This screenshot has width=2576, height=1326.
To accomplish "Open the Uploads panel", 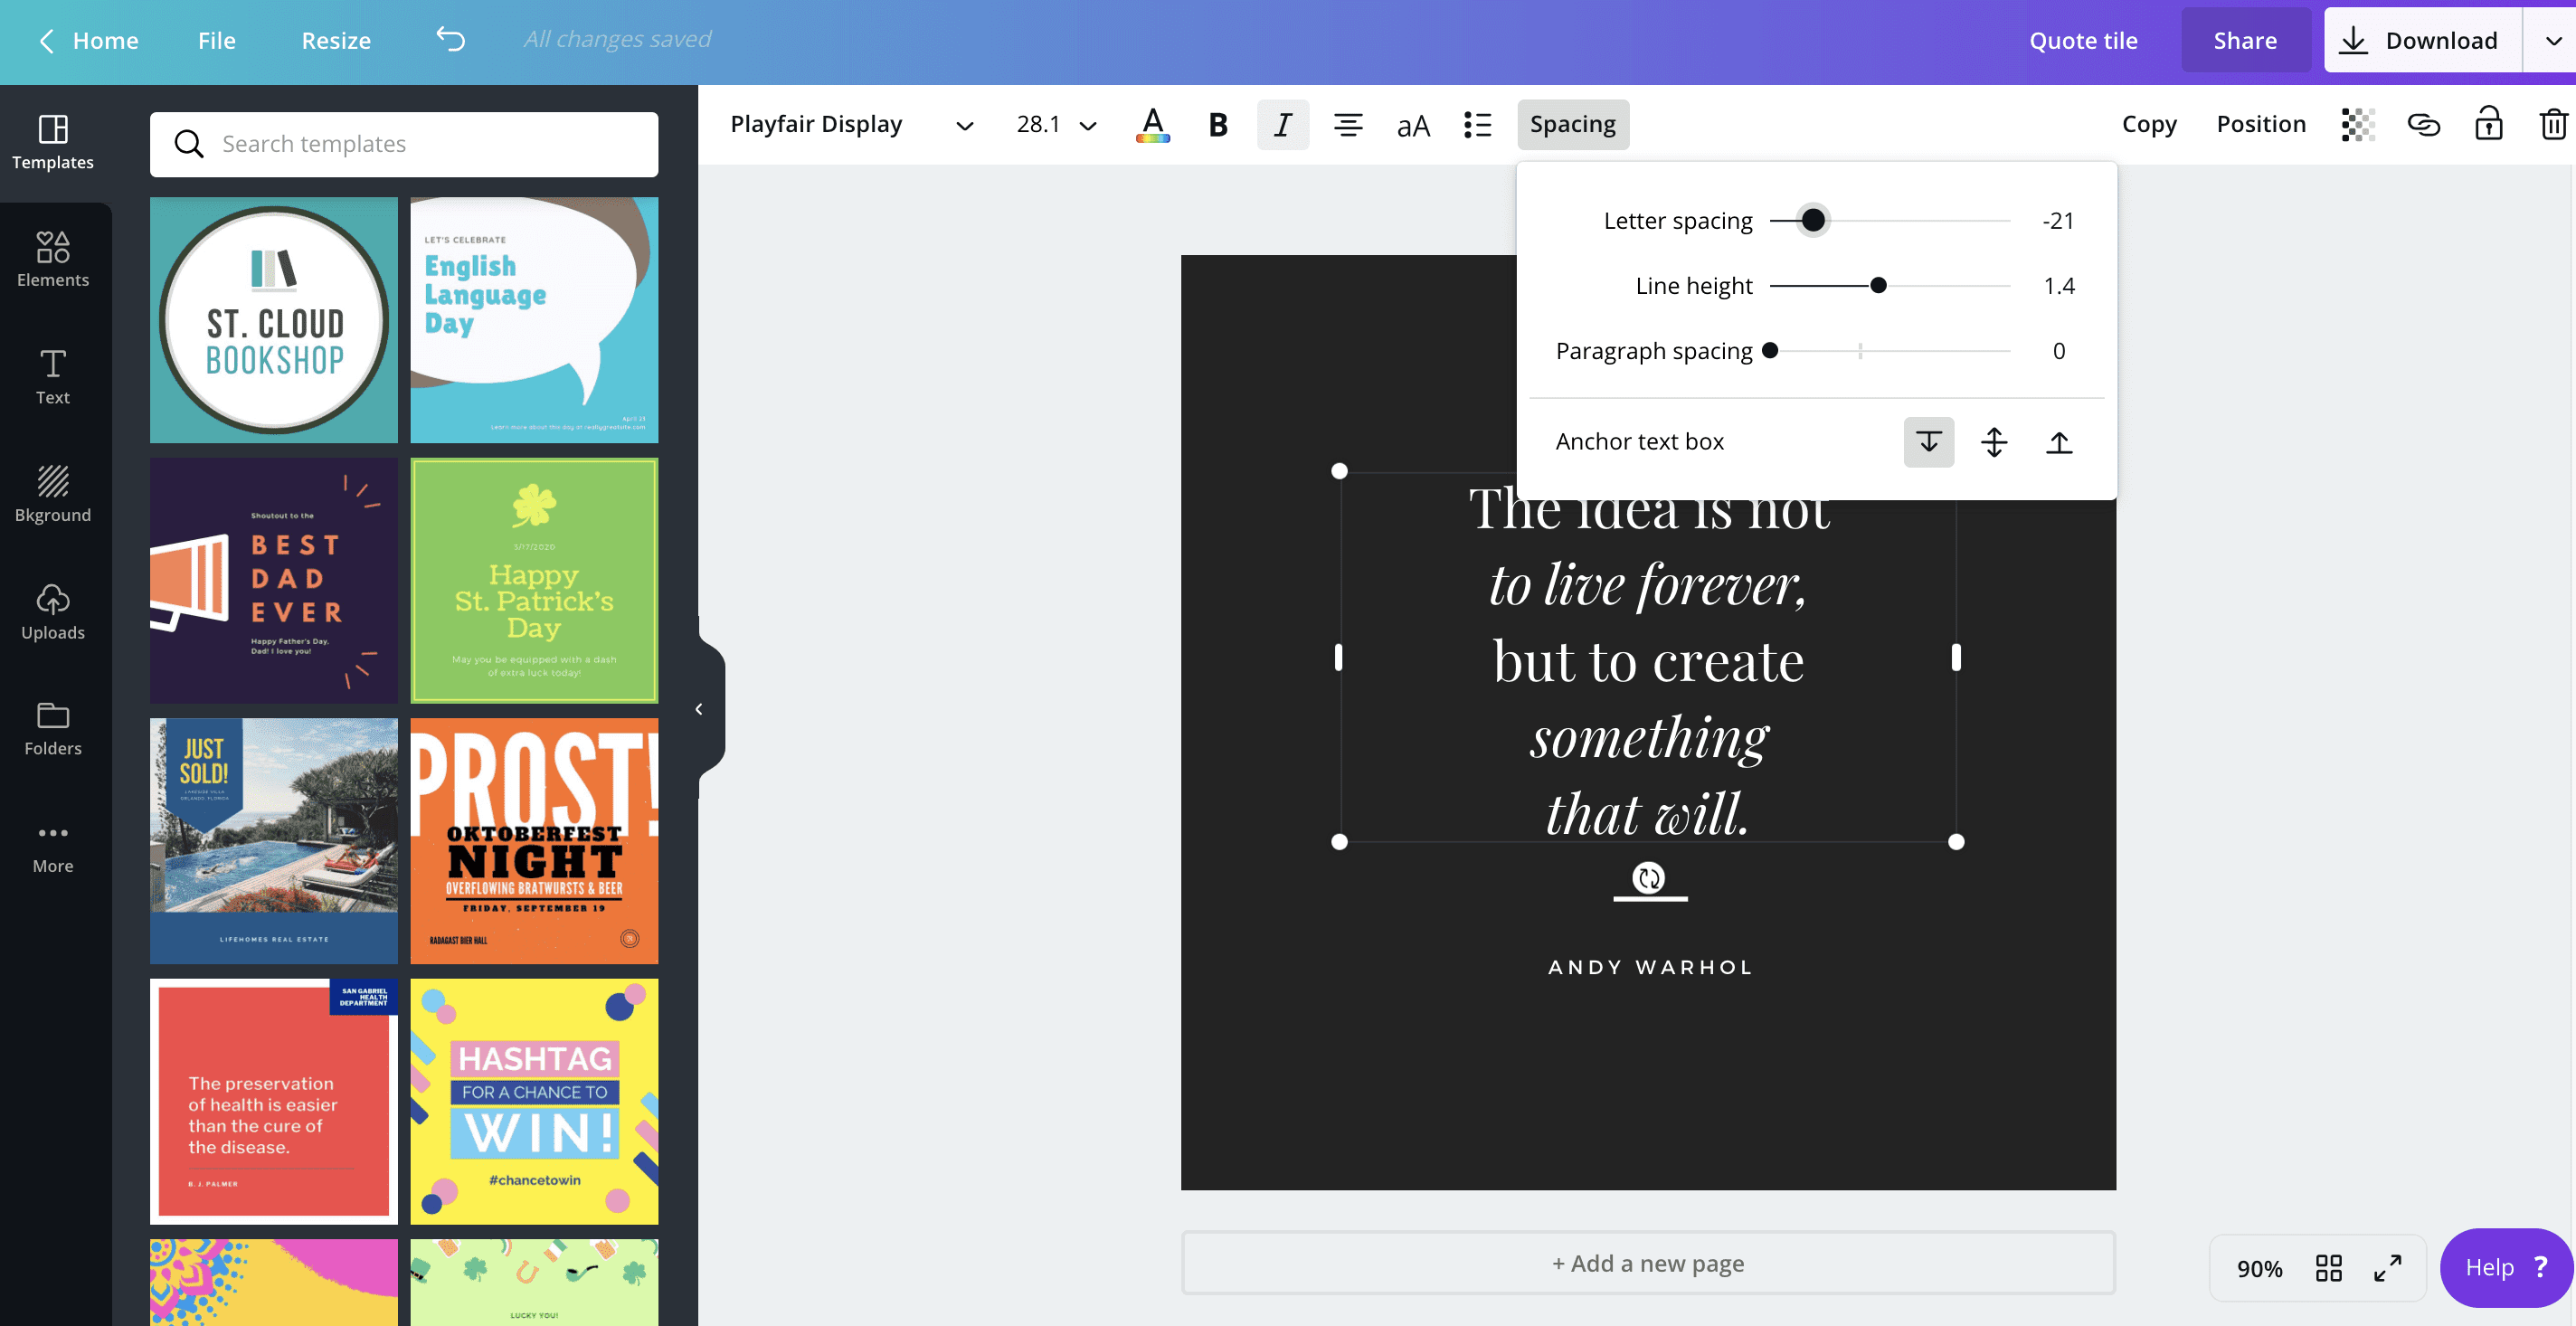I will pyautogui.click(x=52, y=611).
